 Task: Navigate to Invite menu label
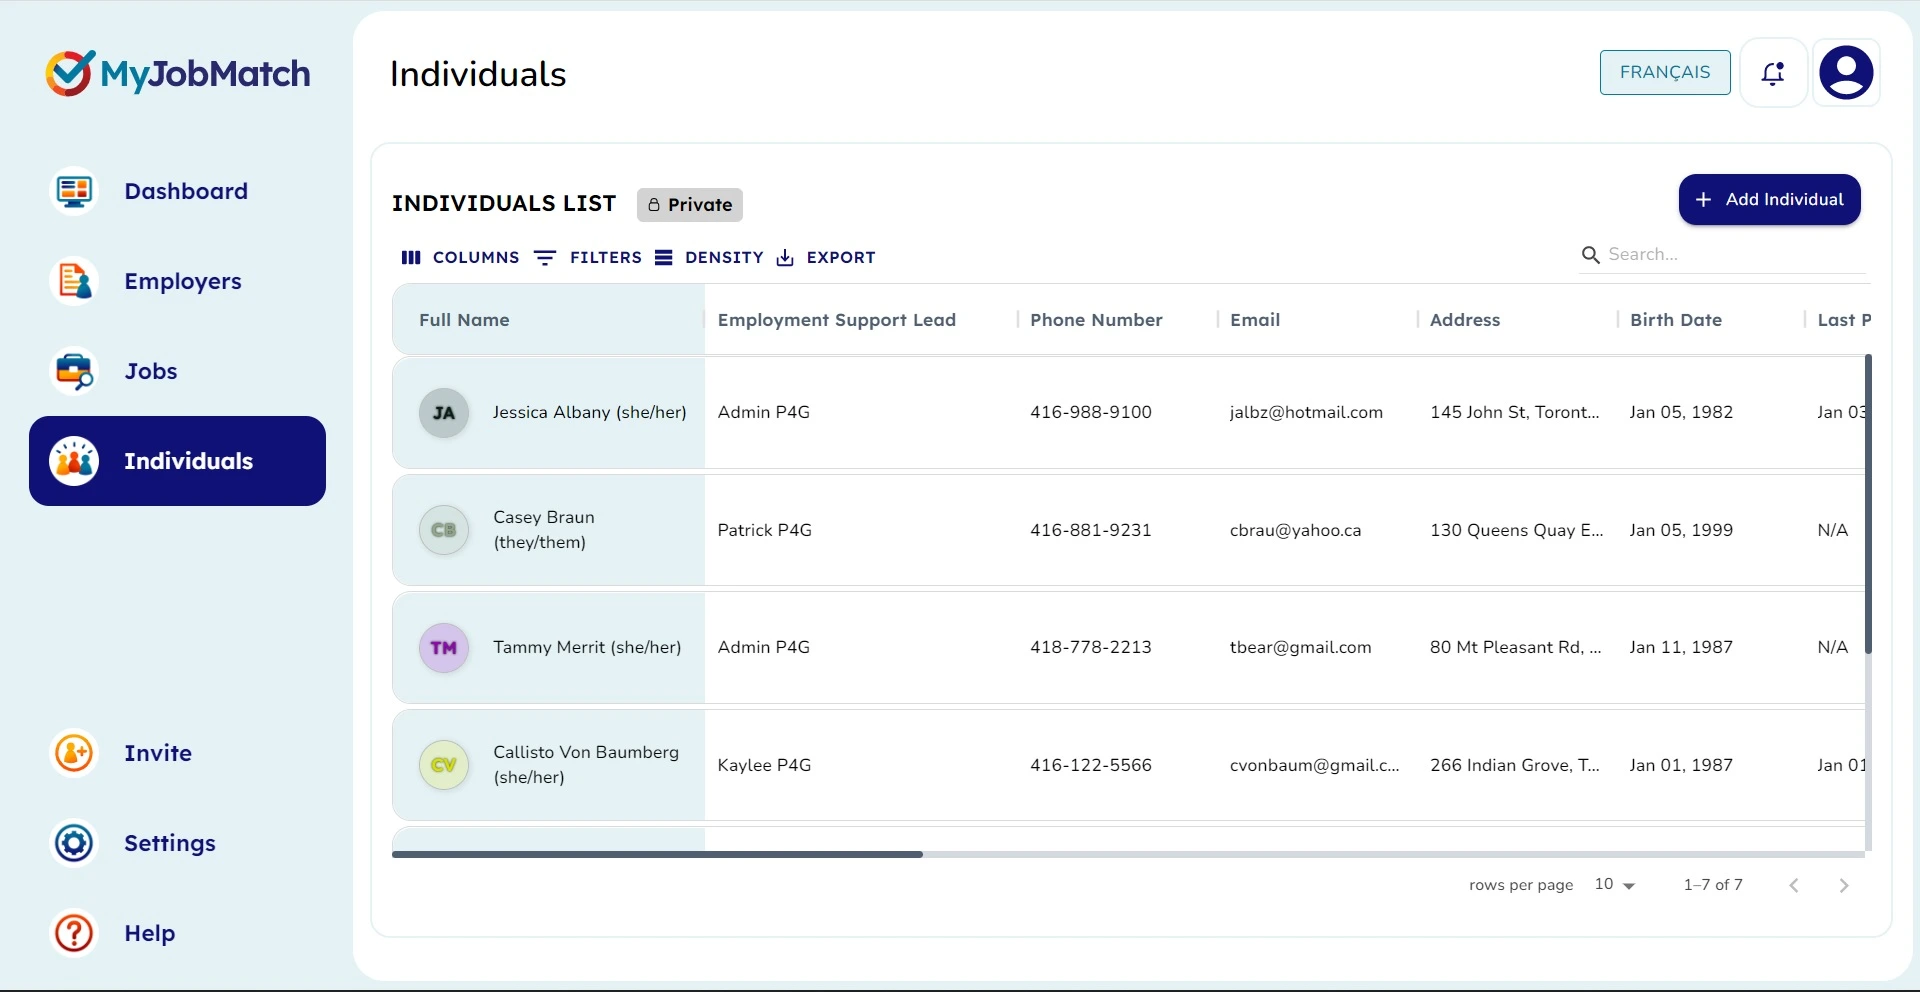(x=158, y=753)
